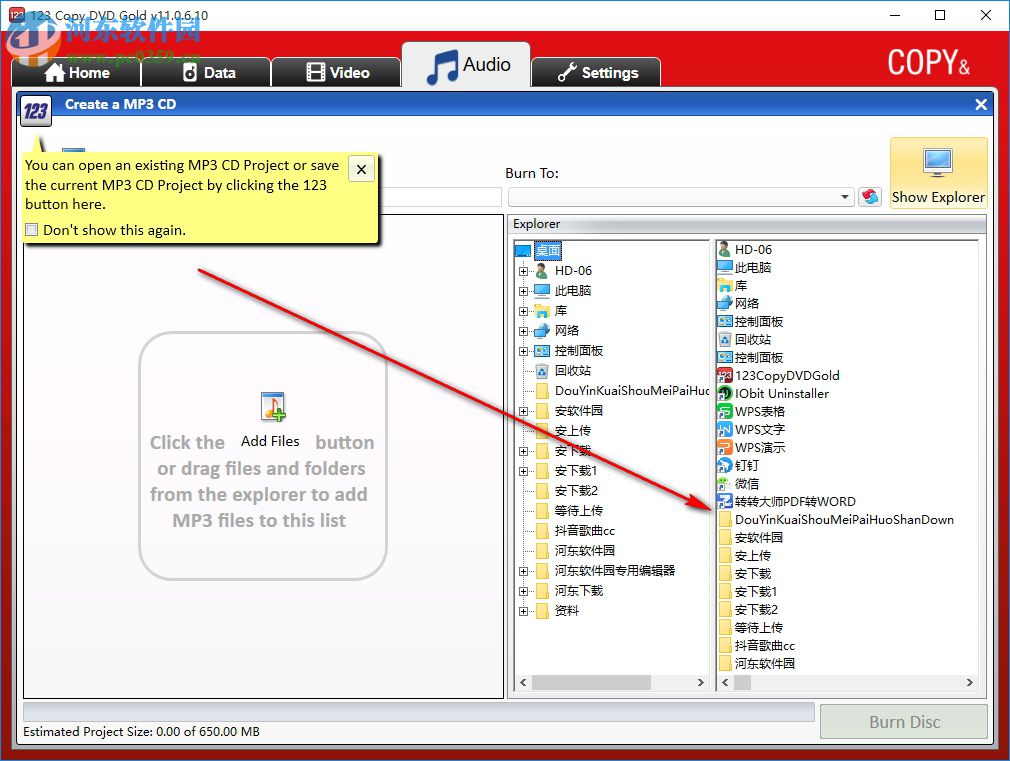Click the 控制面板 icon in tree

click(x=542, y=351)
